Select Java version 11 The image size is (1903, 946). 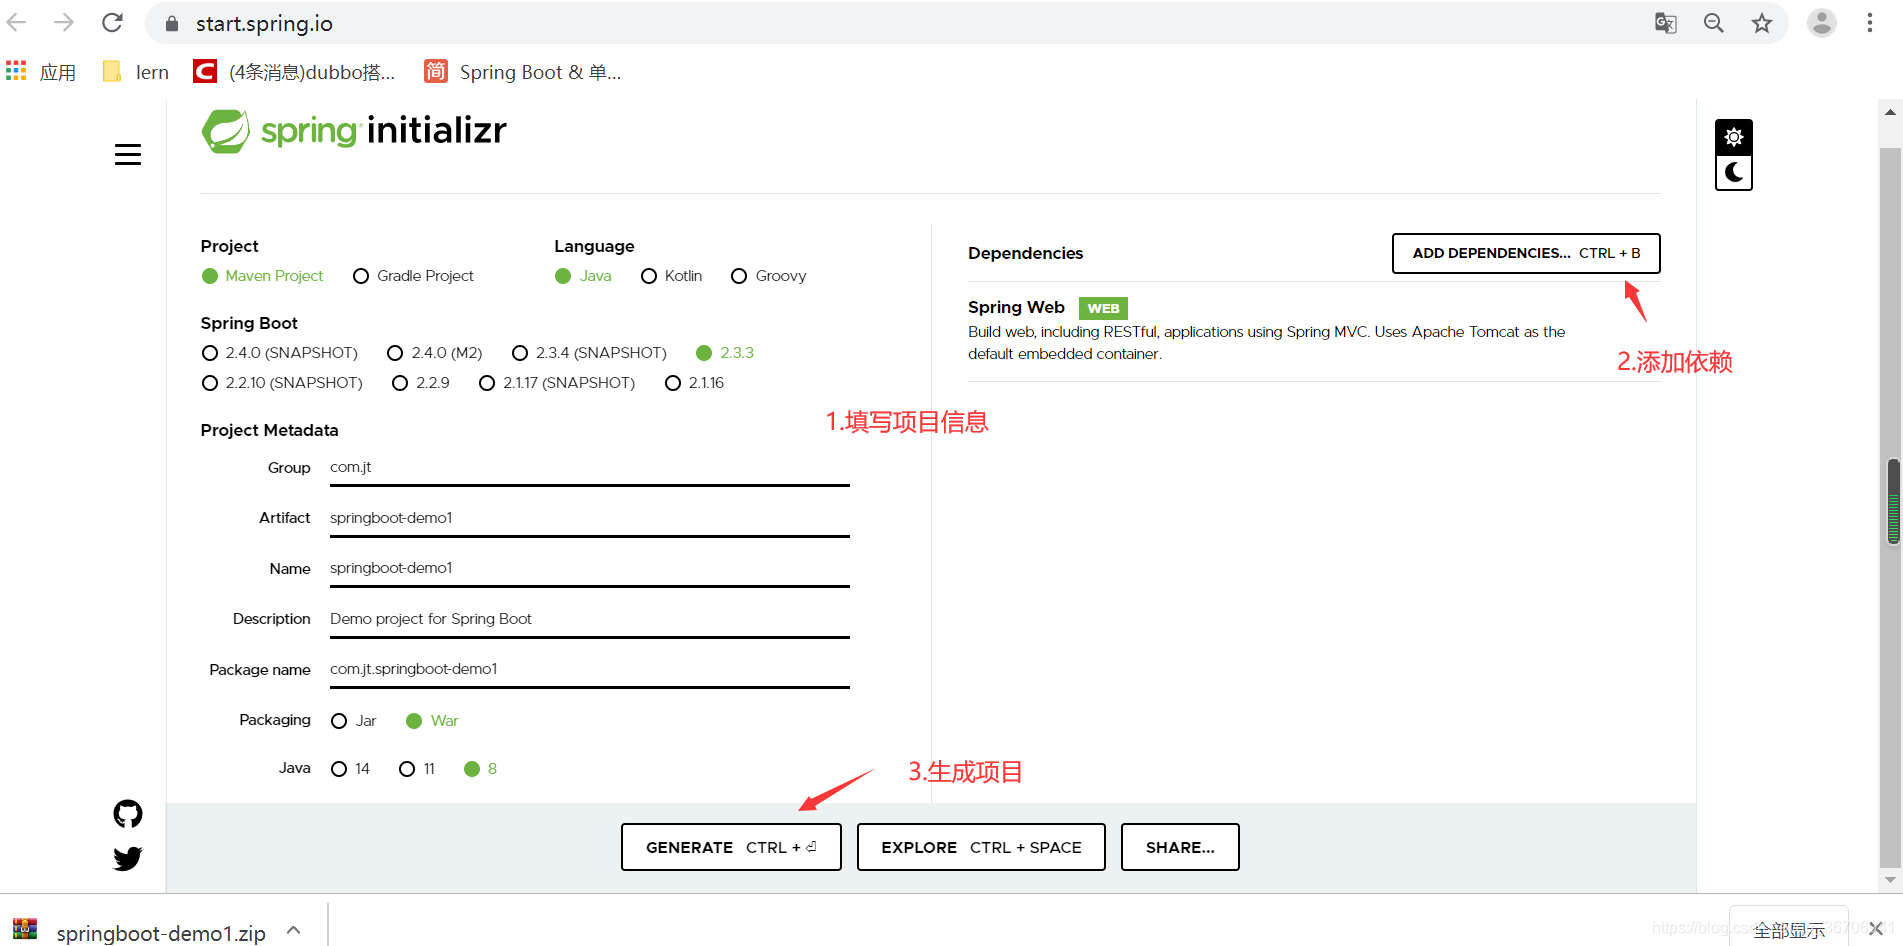(x=417, y=769)
